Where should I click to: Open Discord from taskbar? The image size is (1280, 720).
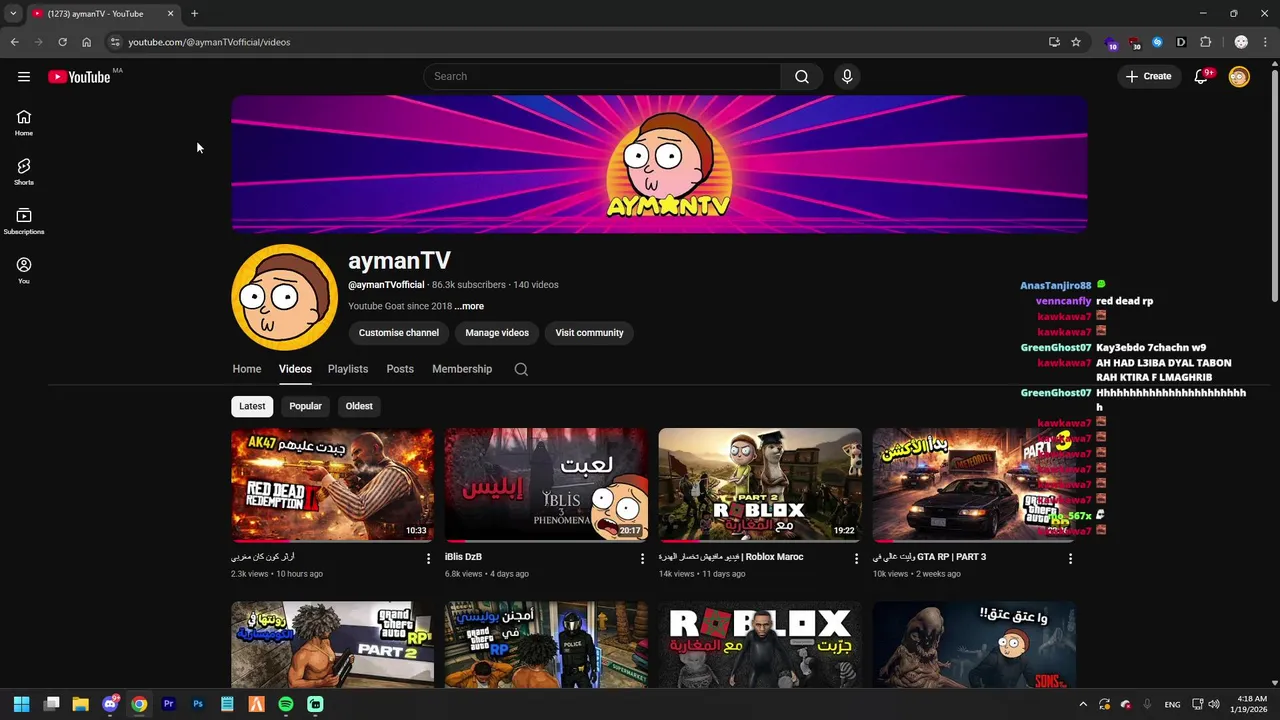tap(110, 704)
